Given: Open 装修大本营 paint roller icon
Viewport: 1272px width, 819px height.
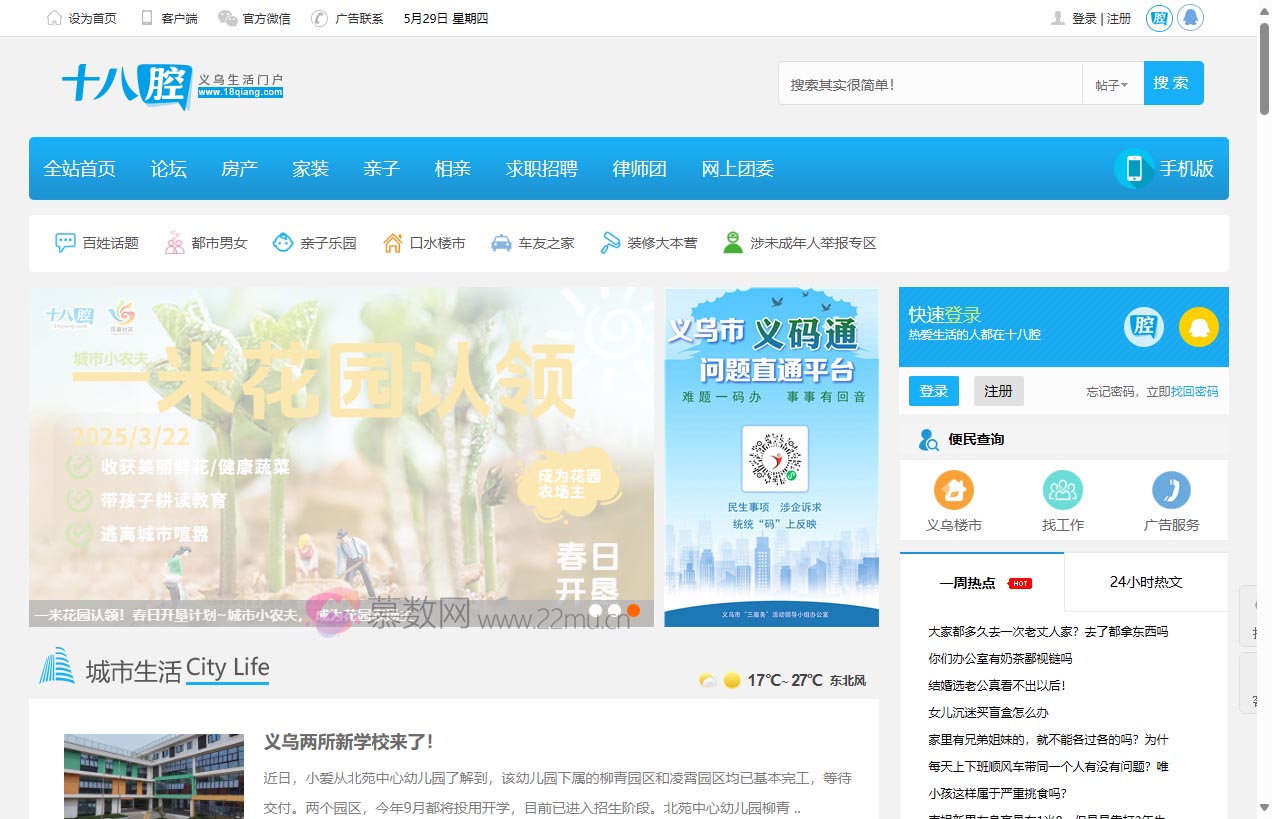Looking at the screenshot, I should 610,243.
